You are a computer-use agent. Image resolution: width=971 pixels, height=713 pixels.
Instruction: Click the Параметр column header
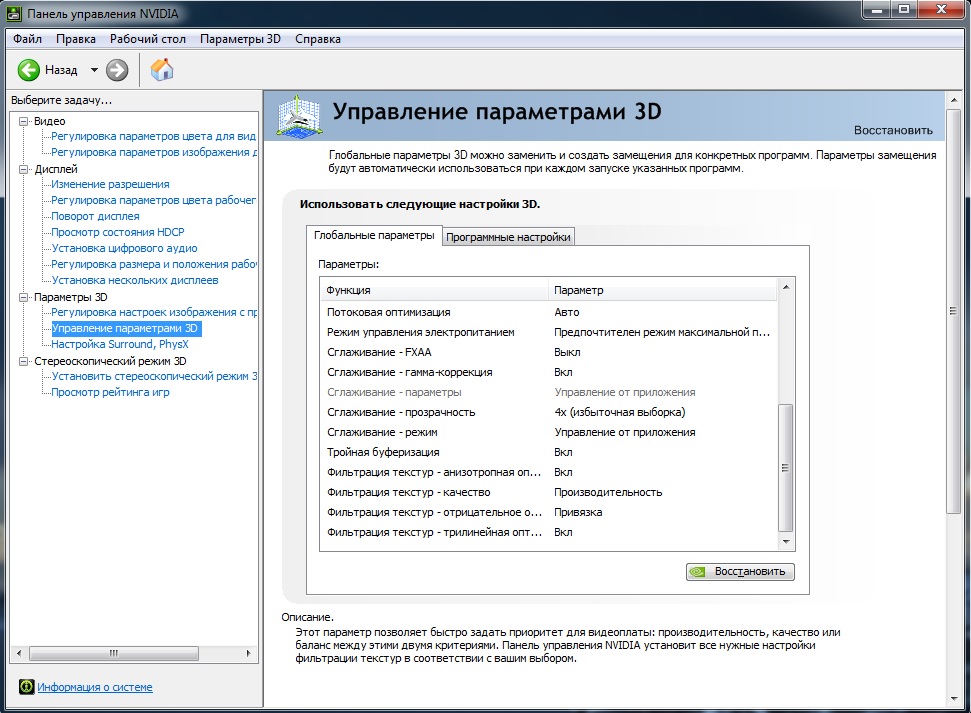point(663,290)
